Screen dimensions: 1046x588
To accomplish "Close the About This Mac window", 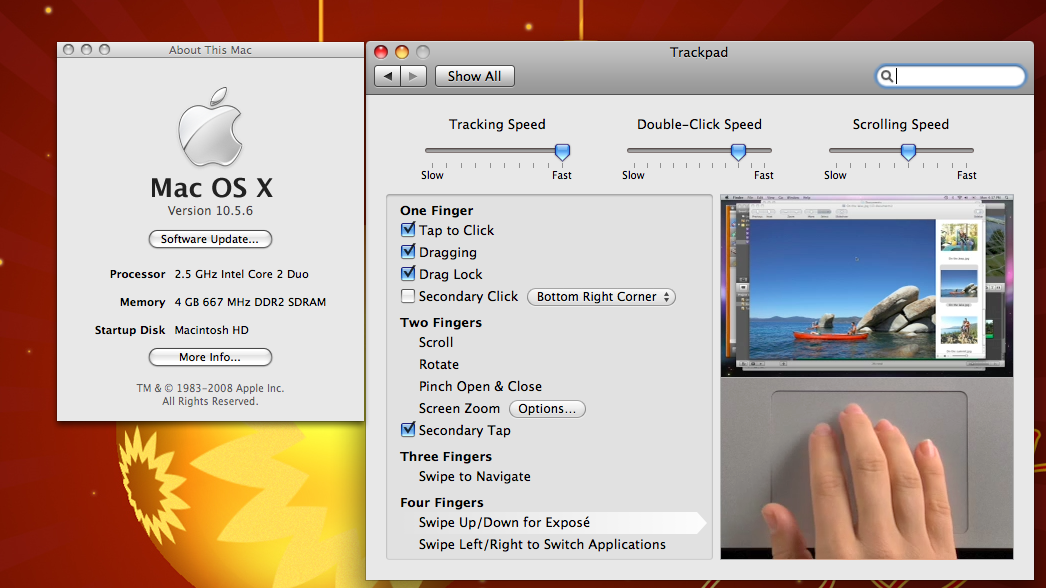I will tap(68, 49).
